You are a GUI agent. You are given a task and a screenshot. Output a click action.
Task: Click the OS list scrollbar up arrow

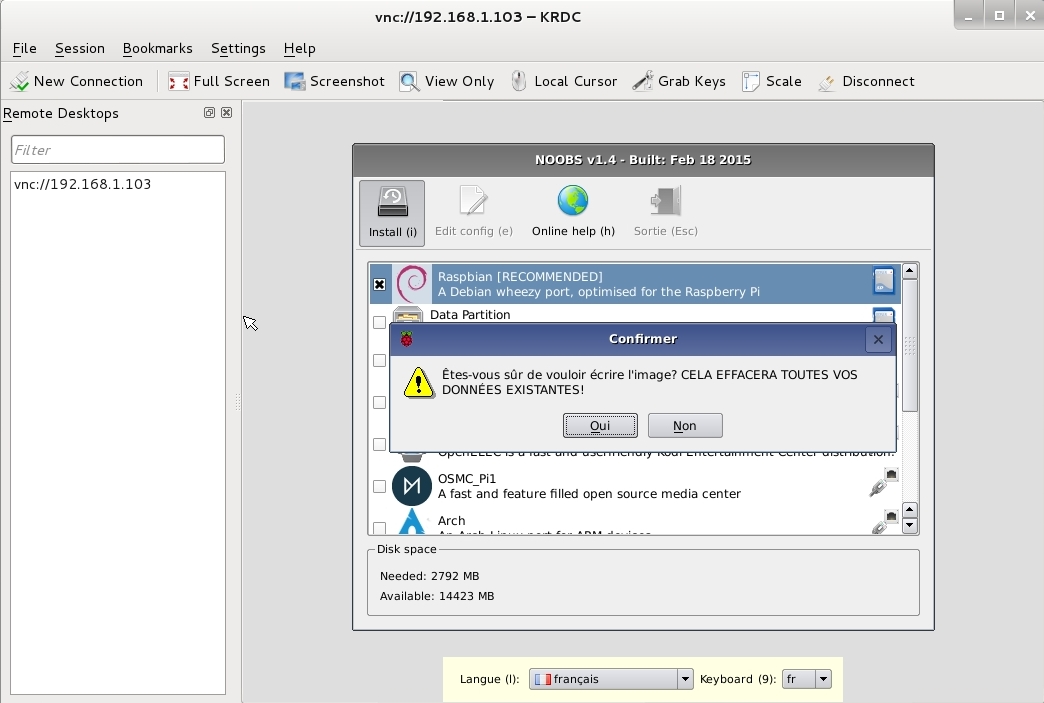click(910, 271)
